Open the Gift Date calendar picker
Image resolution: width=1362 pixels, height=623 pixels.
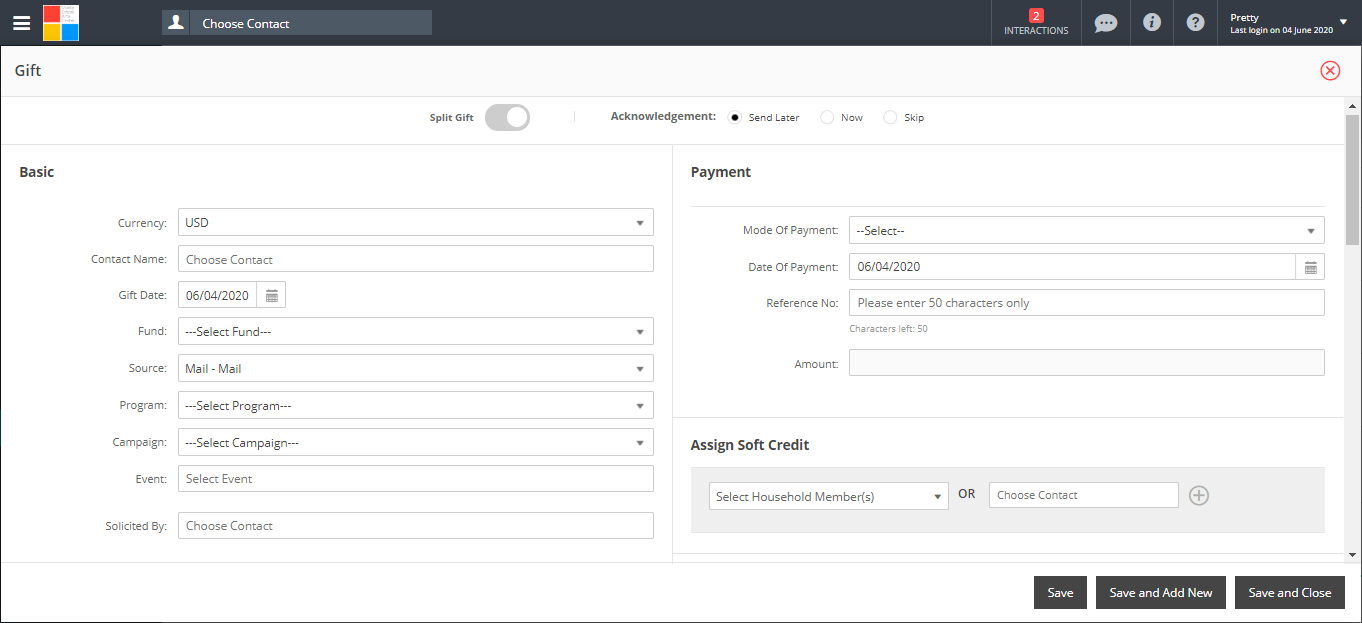pyautogui.click(x=272, y=295)
